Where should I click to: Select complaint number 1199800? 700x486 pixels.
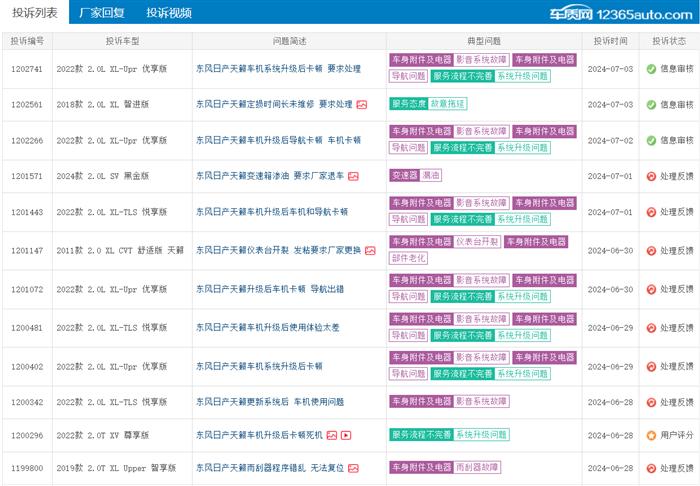pos(27,468)
